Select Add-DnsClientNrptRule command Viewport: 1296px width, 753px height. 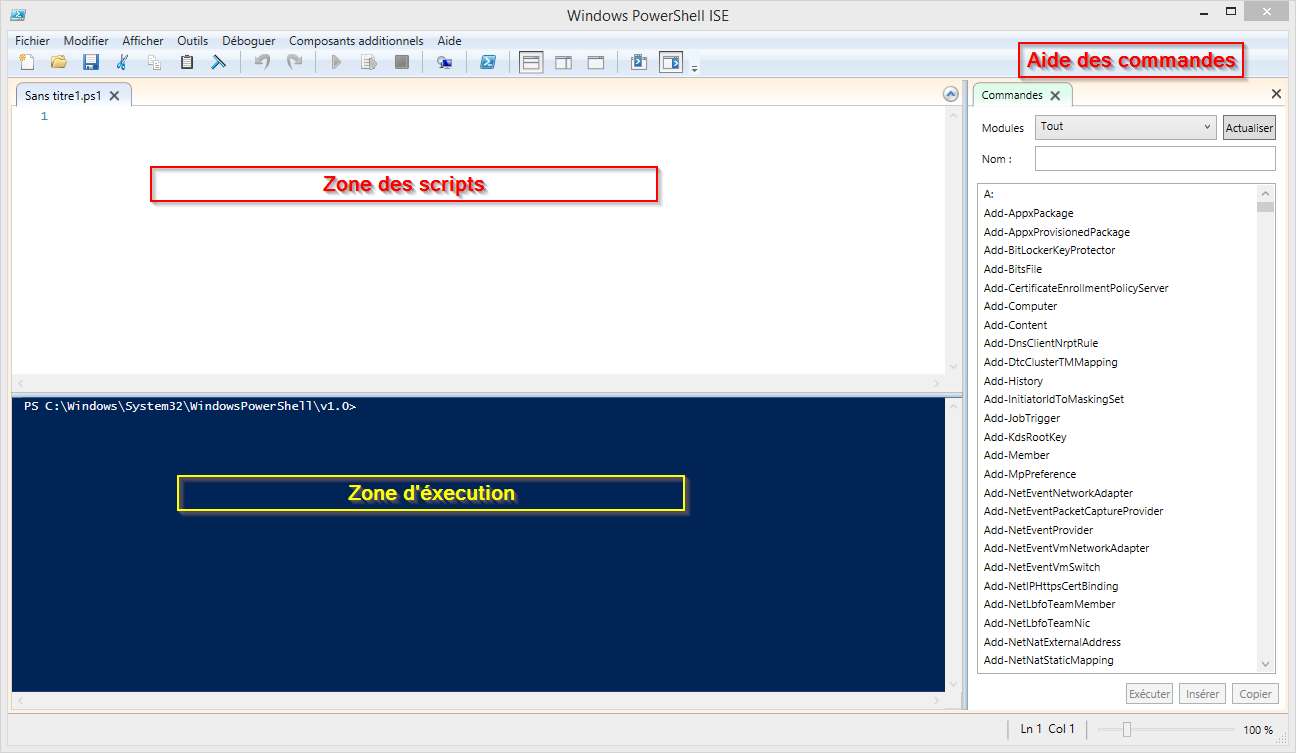(x=1040, y=343)
